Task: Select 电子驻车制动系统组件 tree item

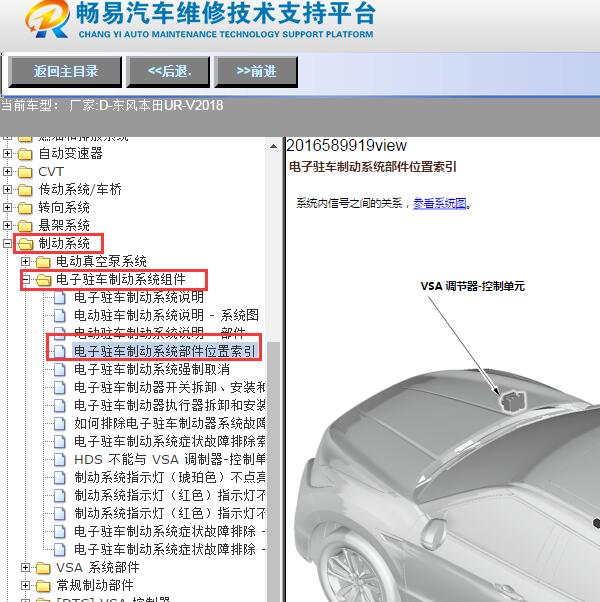Action: click(121, 280)
